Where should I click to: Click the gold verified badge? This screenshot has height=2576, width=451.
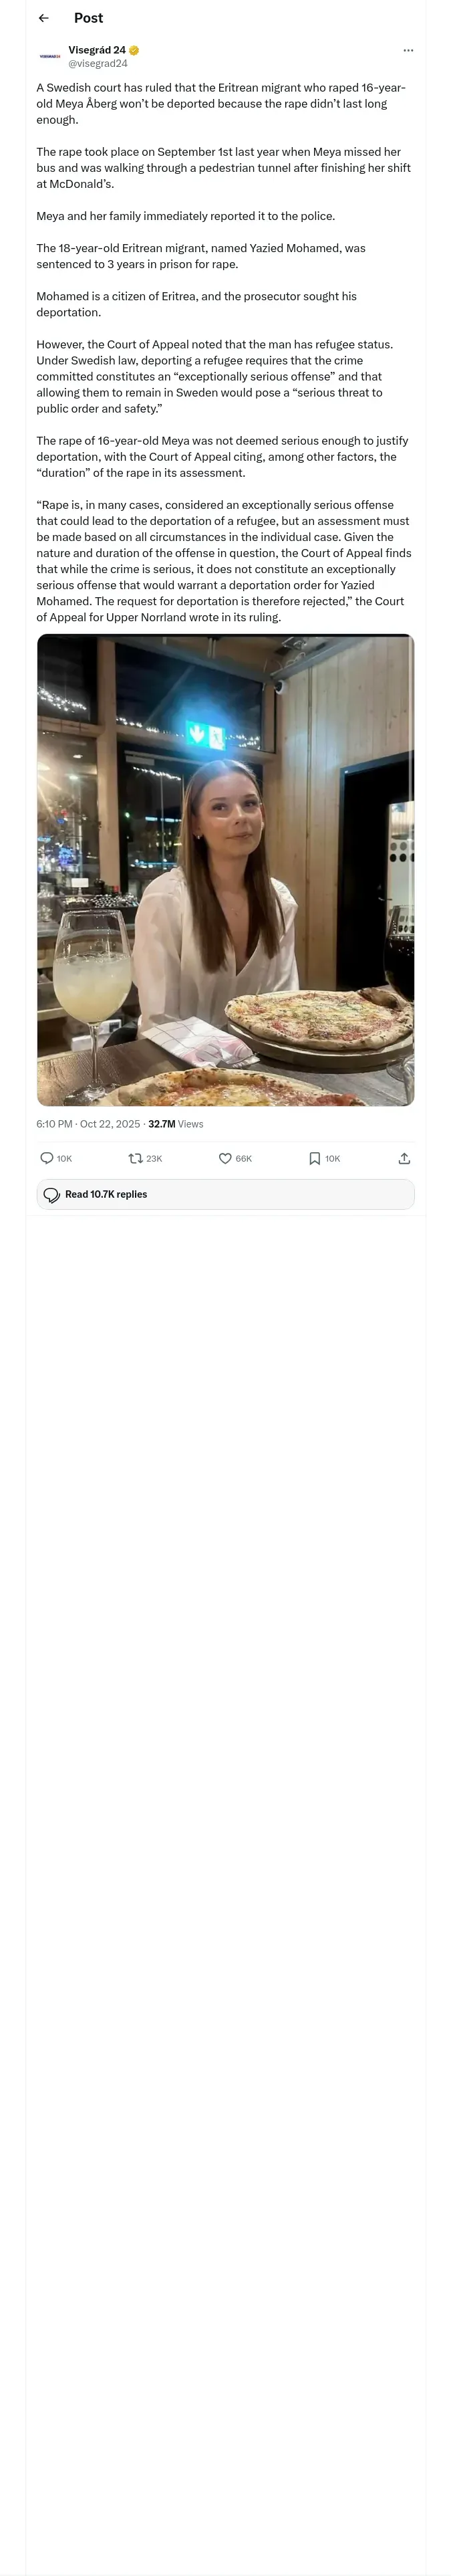point(134,50)
